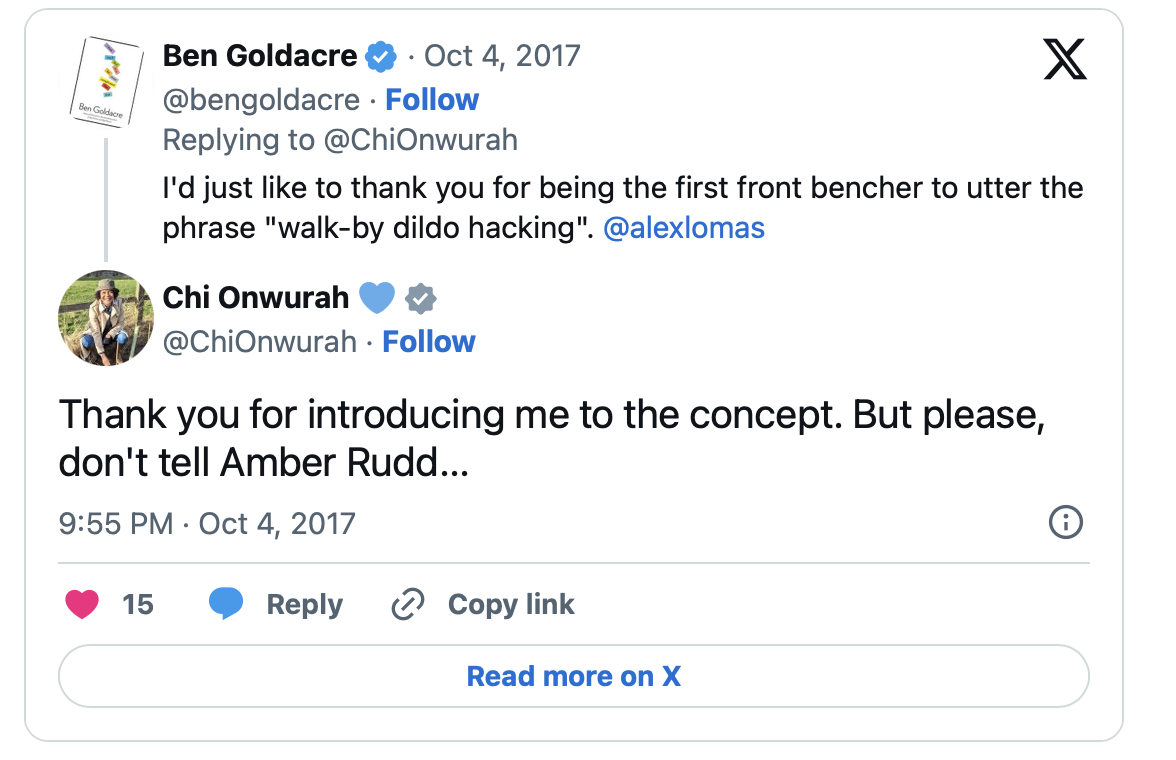This screenshot has width=1176, height=760.
Task: Click the reply speech bubble icon
Action: (x=226, y=604)
